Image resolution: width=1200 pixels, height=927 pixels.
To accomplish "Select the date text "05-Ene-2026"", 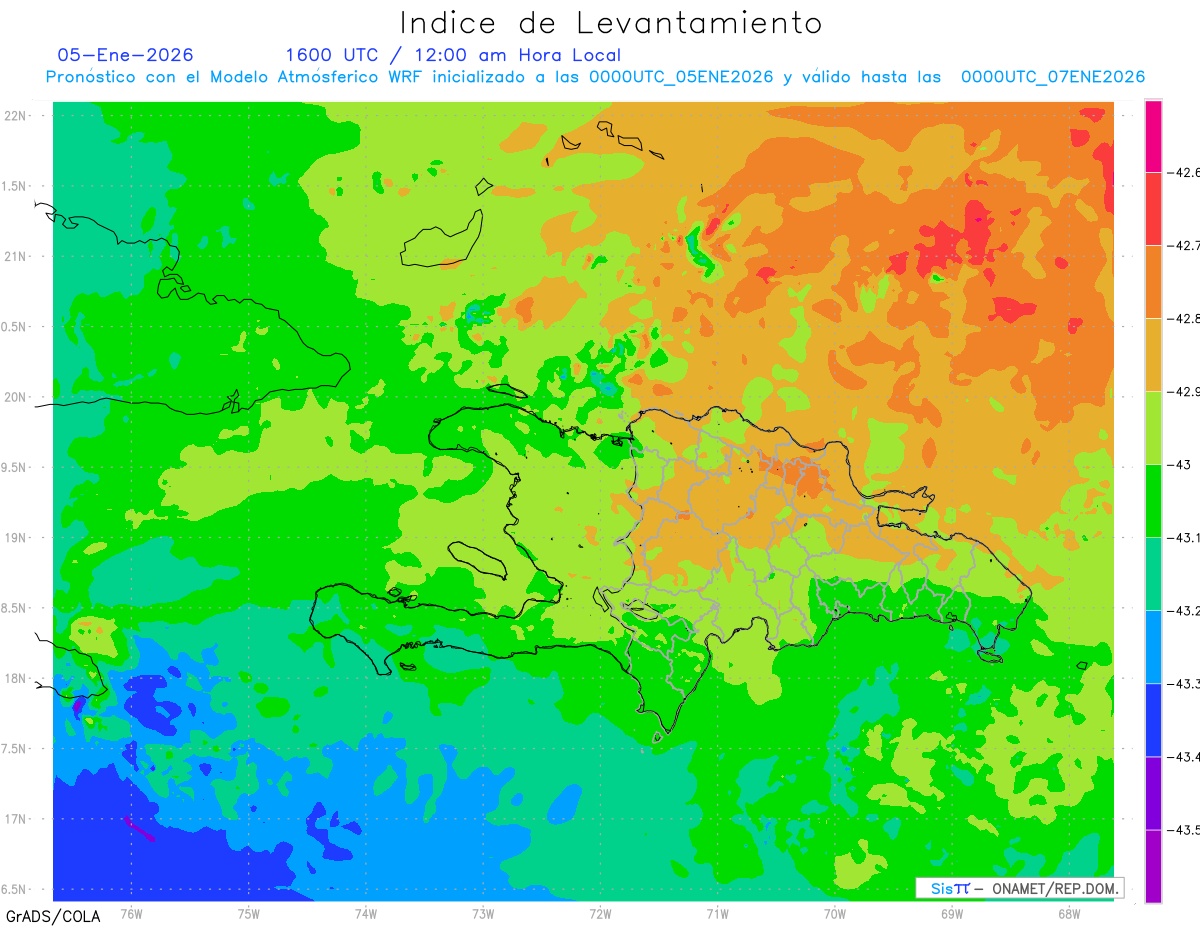I will pos(125,55).
